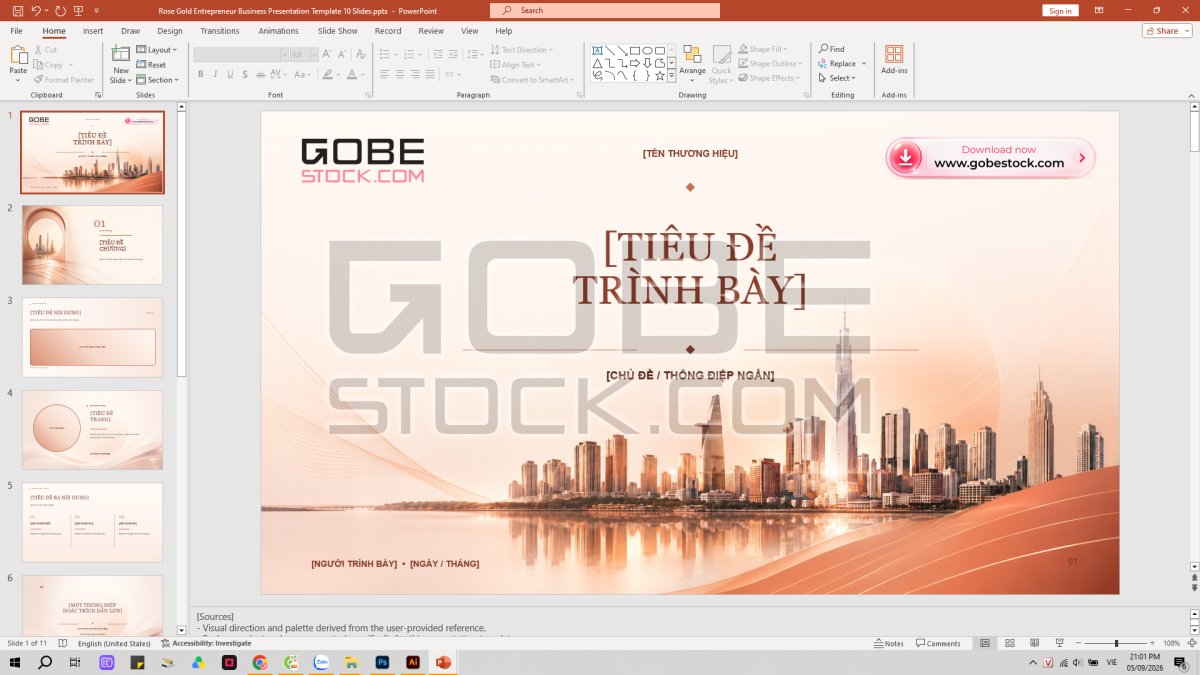Toggle Bold formatting
1200x675 pixels.
[x=200, y=74]
